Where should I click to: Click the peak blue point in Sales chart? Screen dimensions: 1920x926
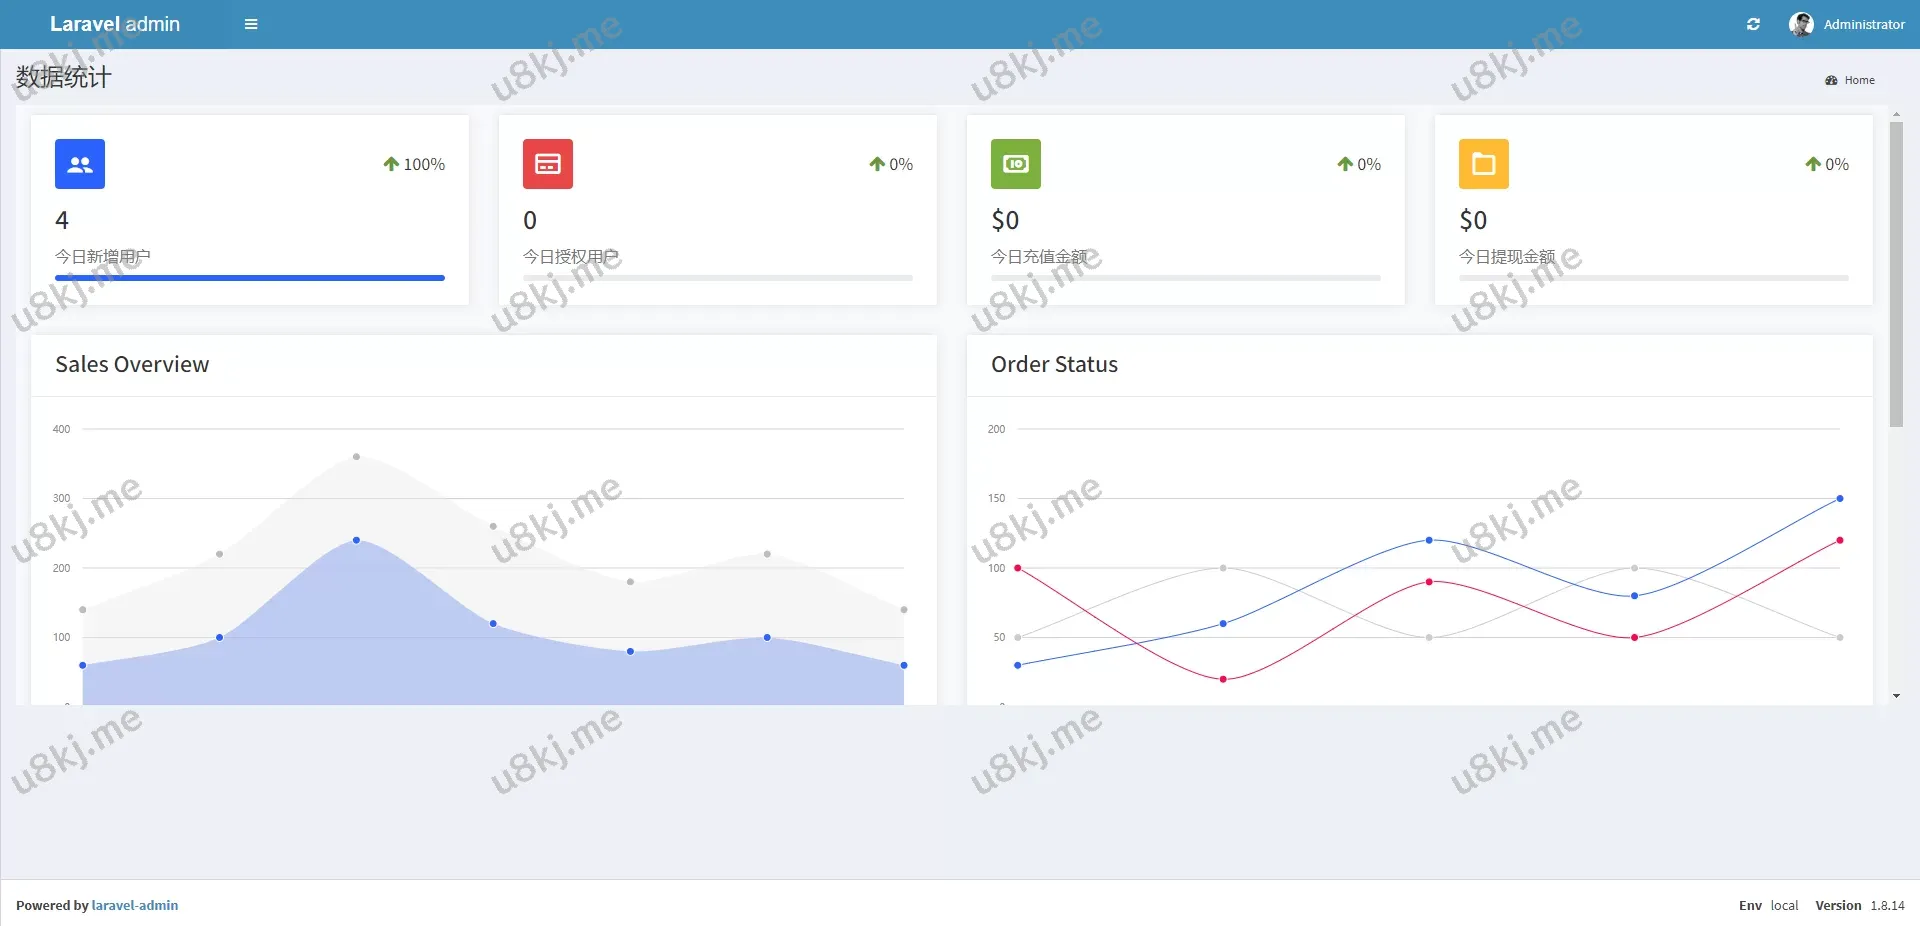point(356,540)
